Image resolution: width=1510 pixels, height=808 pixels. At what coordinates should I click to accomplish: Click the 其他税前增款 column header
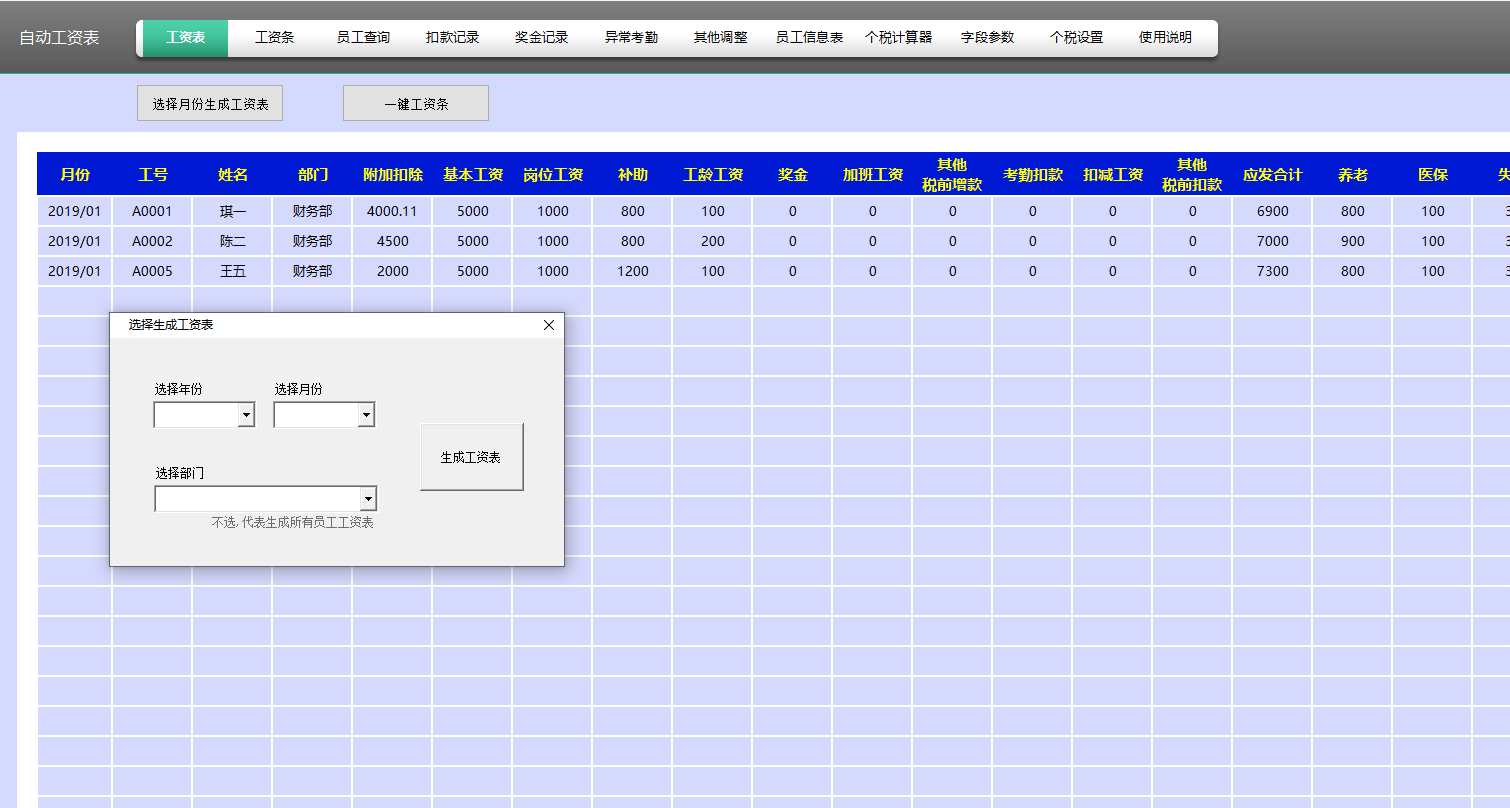coord(952,175)
